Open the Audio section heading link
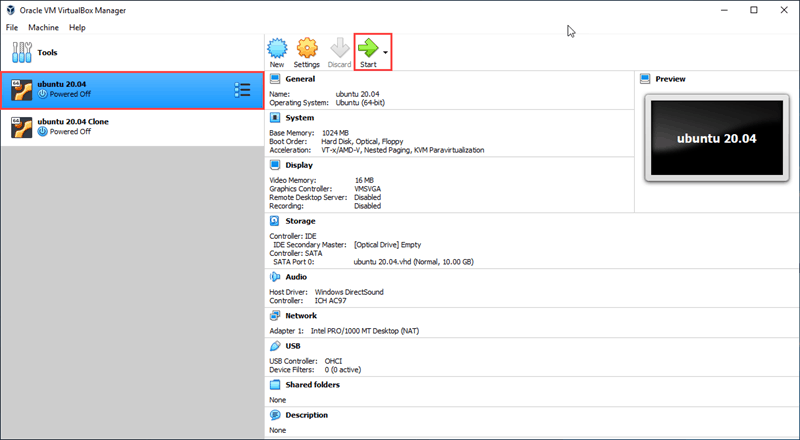The width and height of the screenshot is (800, 440). click(296, 277)
